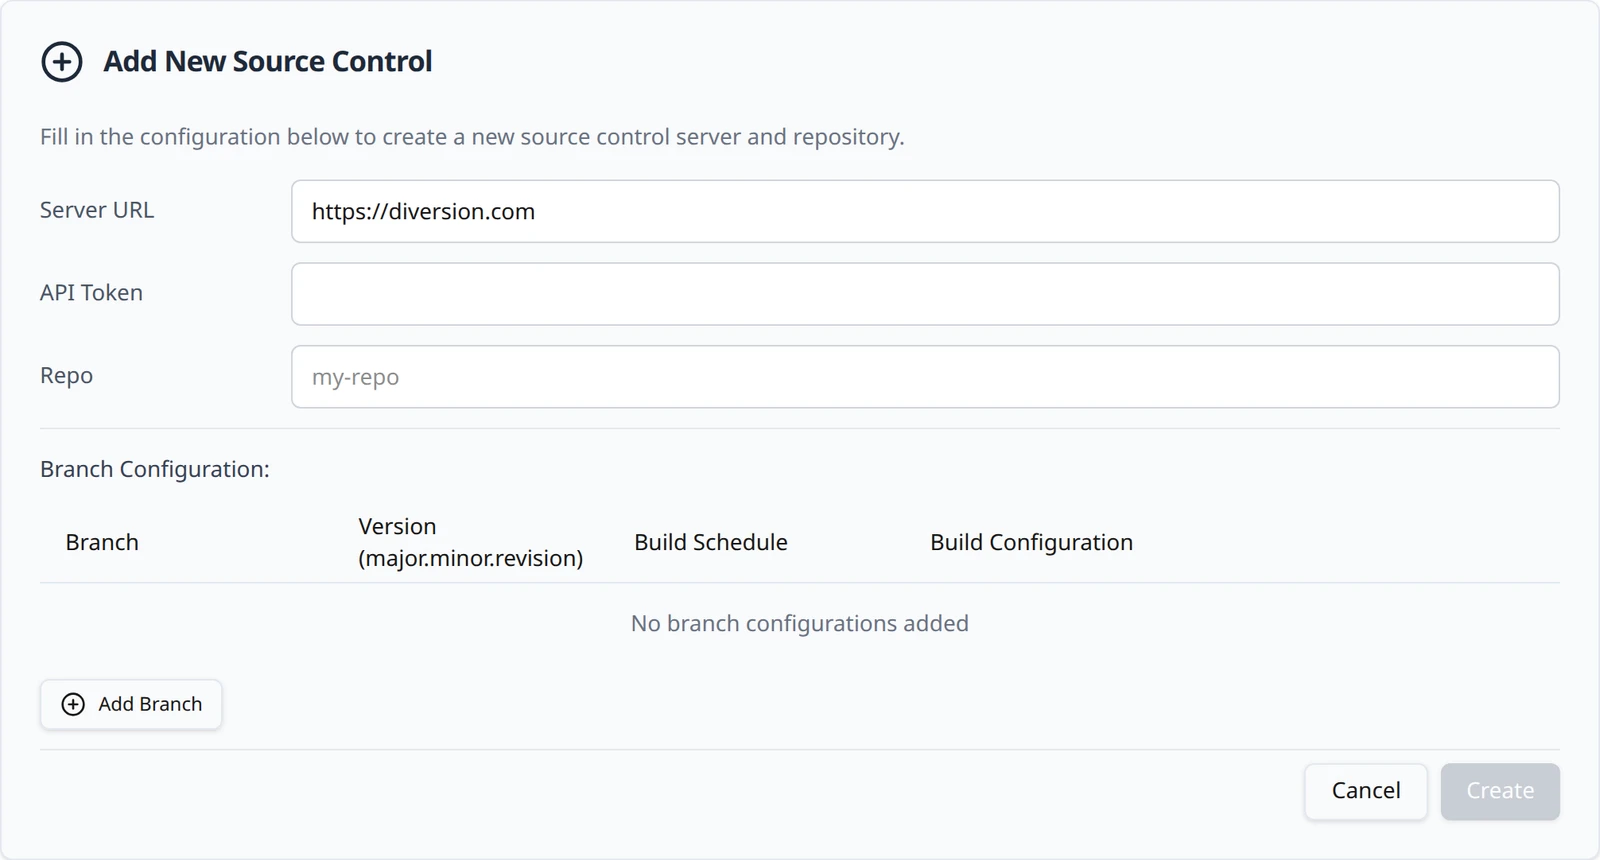Click the plus icon in Add Branch button
1600x860 pixels.
pyautogui.click(x=73, y=704)
